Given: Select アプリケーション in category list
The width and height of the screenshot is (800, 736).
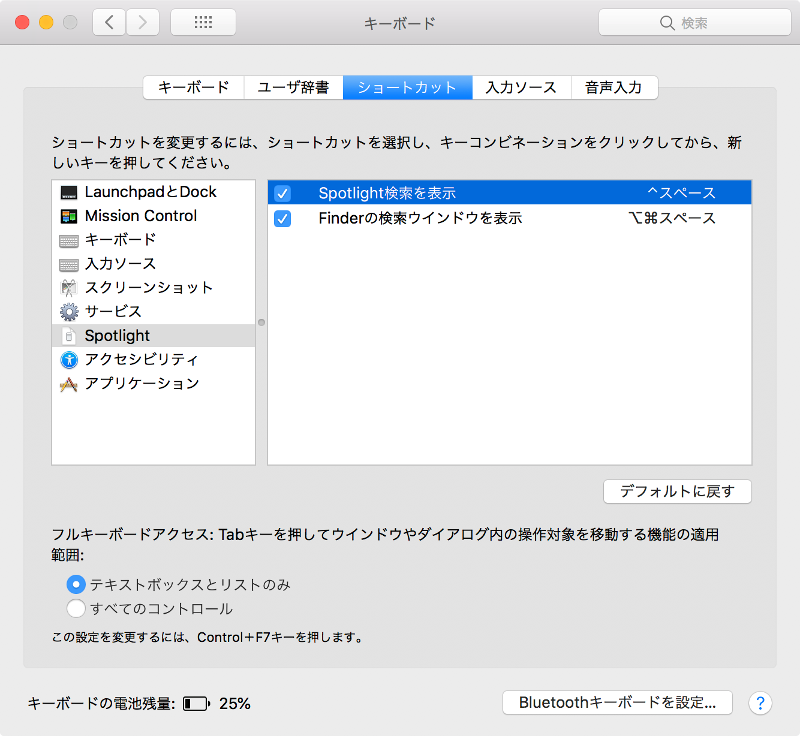Looking at the screenshot, I should 154,384.
